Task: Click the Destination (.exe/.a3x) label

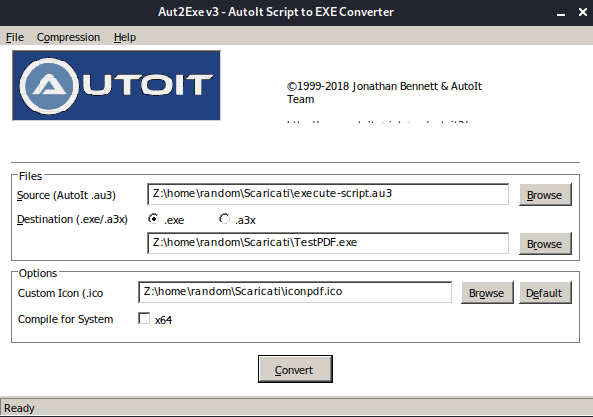Action: pyautogui.click(x=72, y=220)
